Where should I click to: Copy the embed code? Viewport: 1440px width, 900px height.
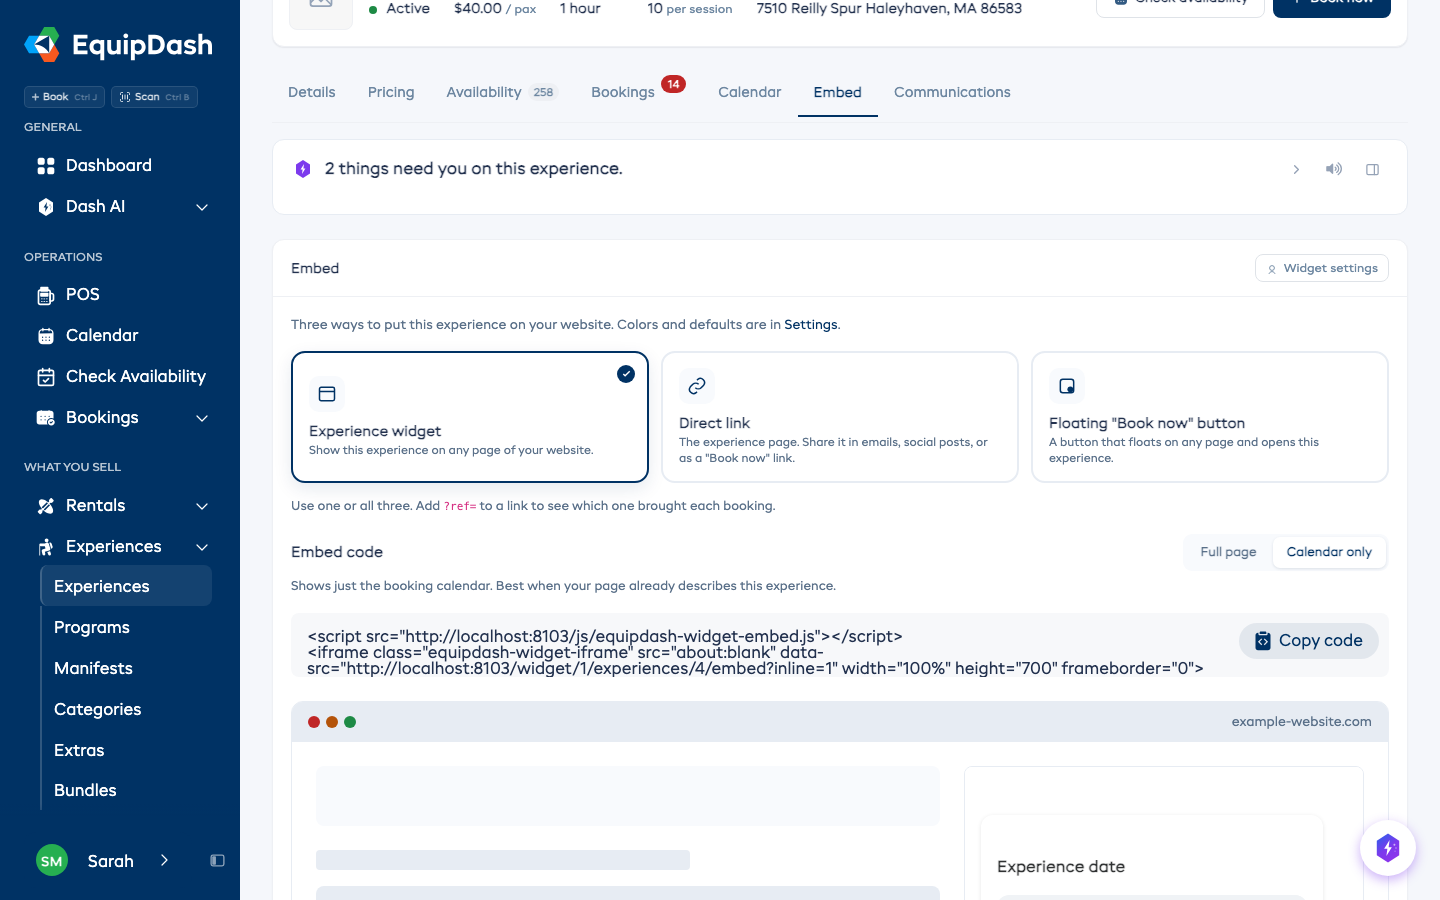tap(1309, 641)
